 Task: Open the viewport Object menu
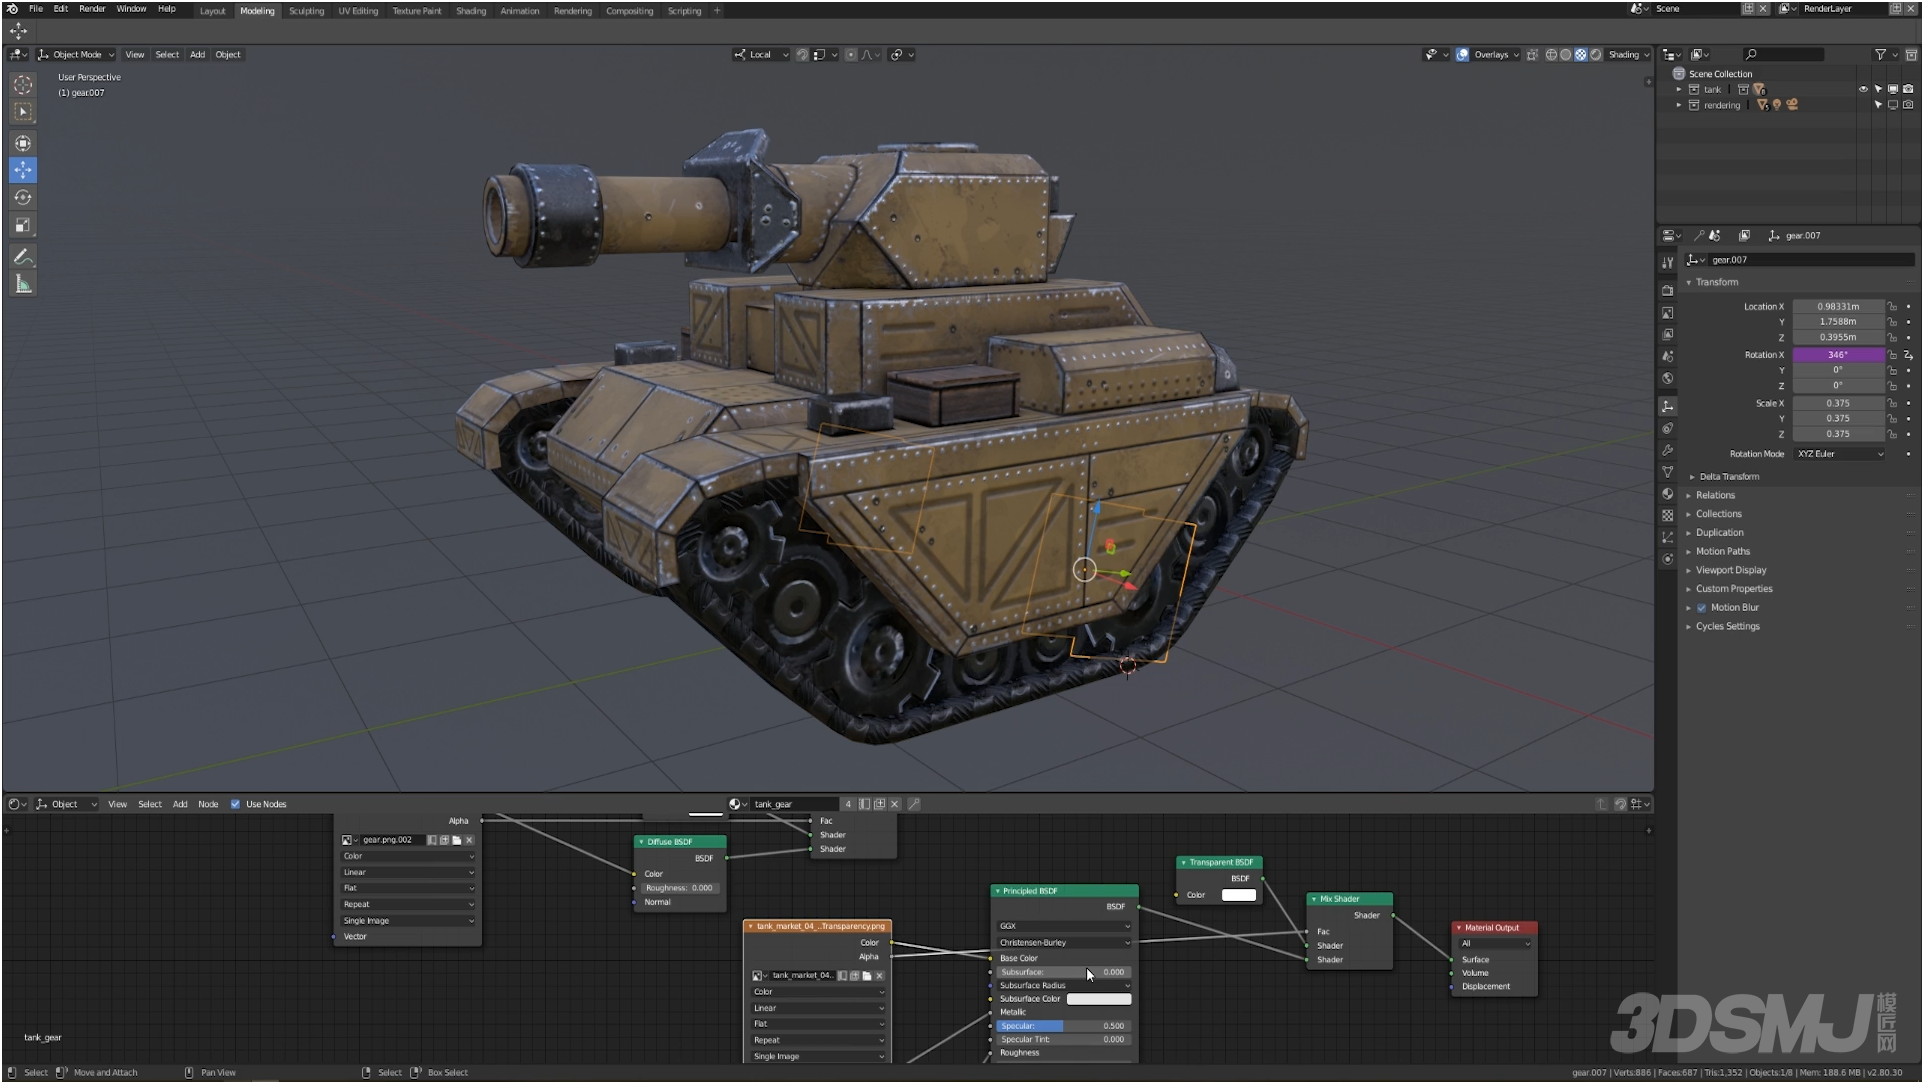pyautogui.click(x=228, y=55)
